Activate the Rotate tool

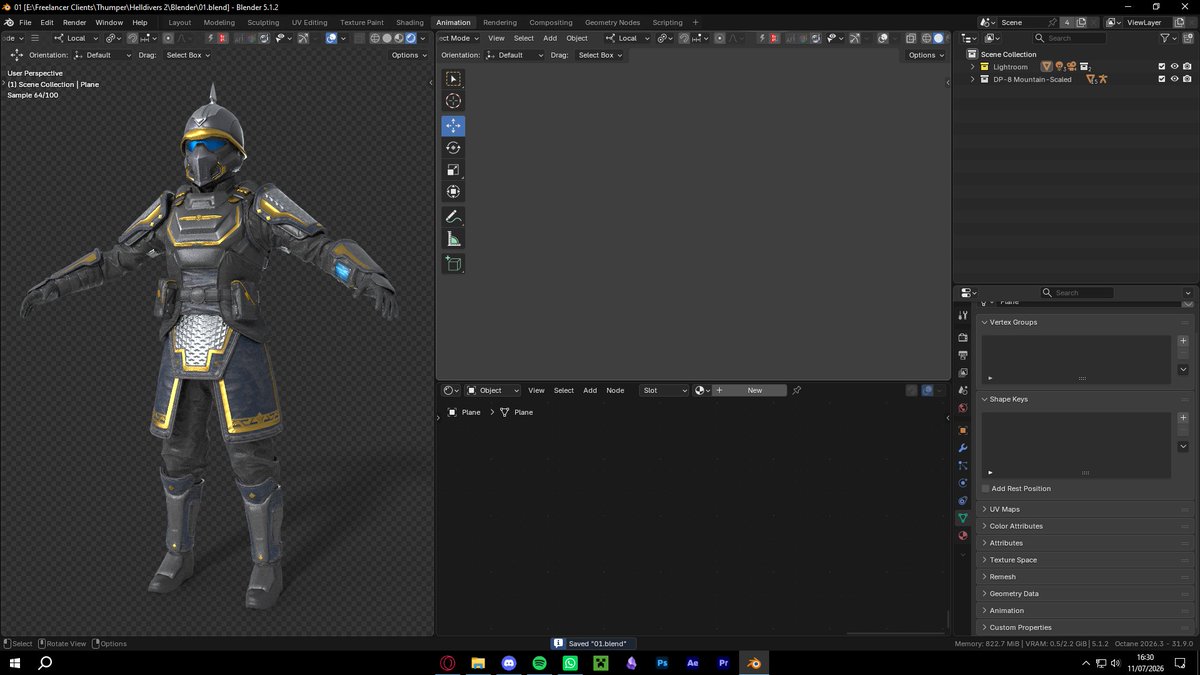(x=453, y=148)
